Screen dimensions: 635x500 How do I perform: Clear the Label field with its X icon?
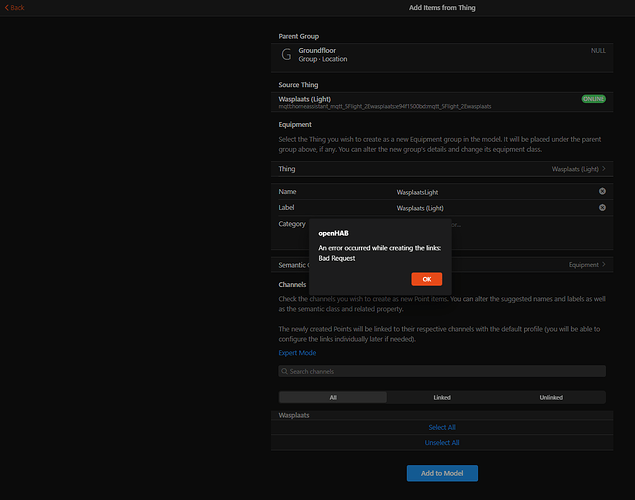pyautogui.click(x=602, y=208)
